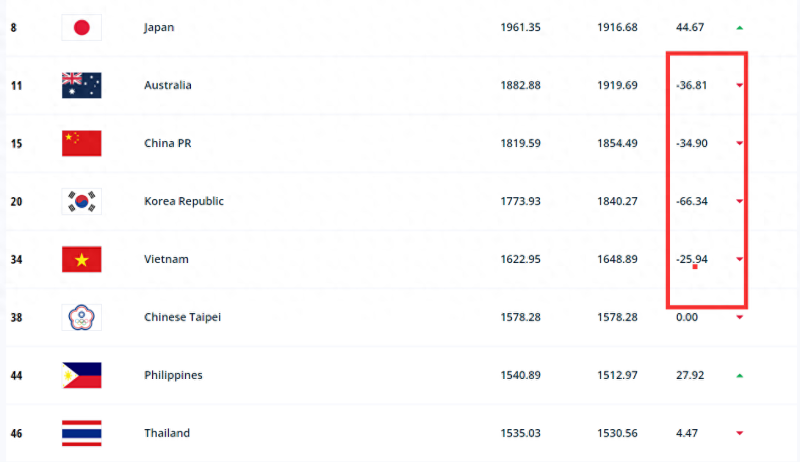Click the Thailand flag icon
Viewport: 800px width, 462px height.
pyautogui.click(x=81, y=433)
